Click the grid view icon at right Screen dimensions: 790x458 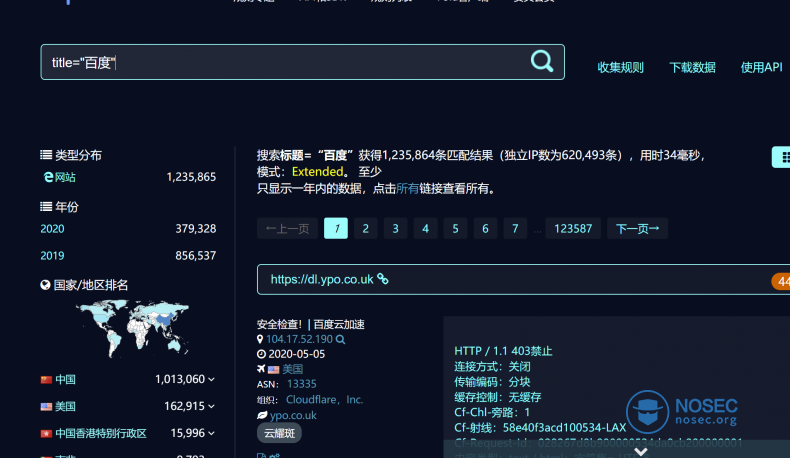[x=784, y=157]
